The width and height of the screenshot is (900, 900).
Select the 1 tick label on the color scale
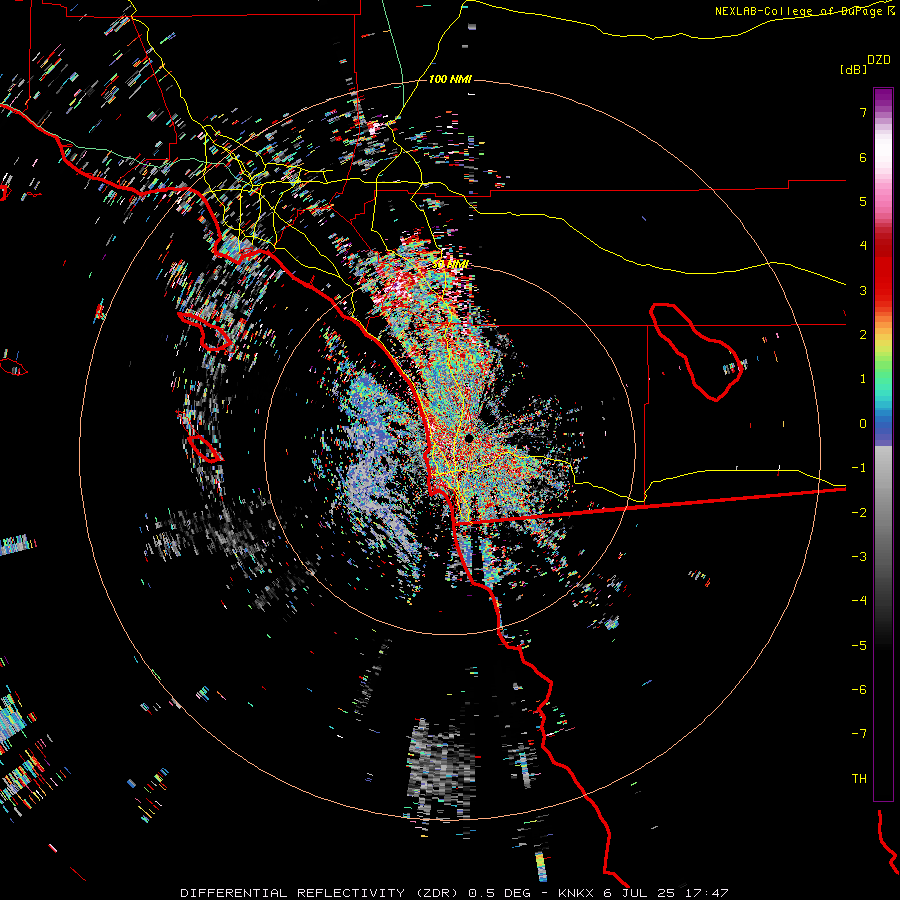point(863,379)
